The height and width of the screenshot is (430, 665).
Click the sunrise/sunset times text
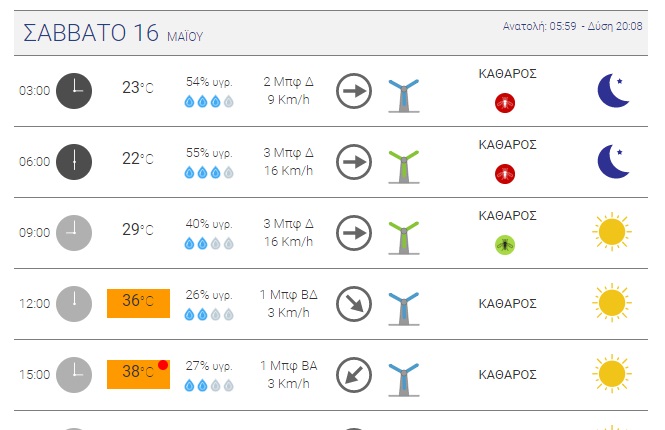[572, 26]
